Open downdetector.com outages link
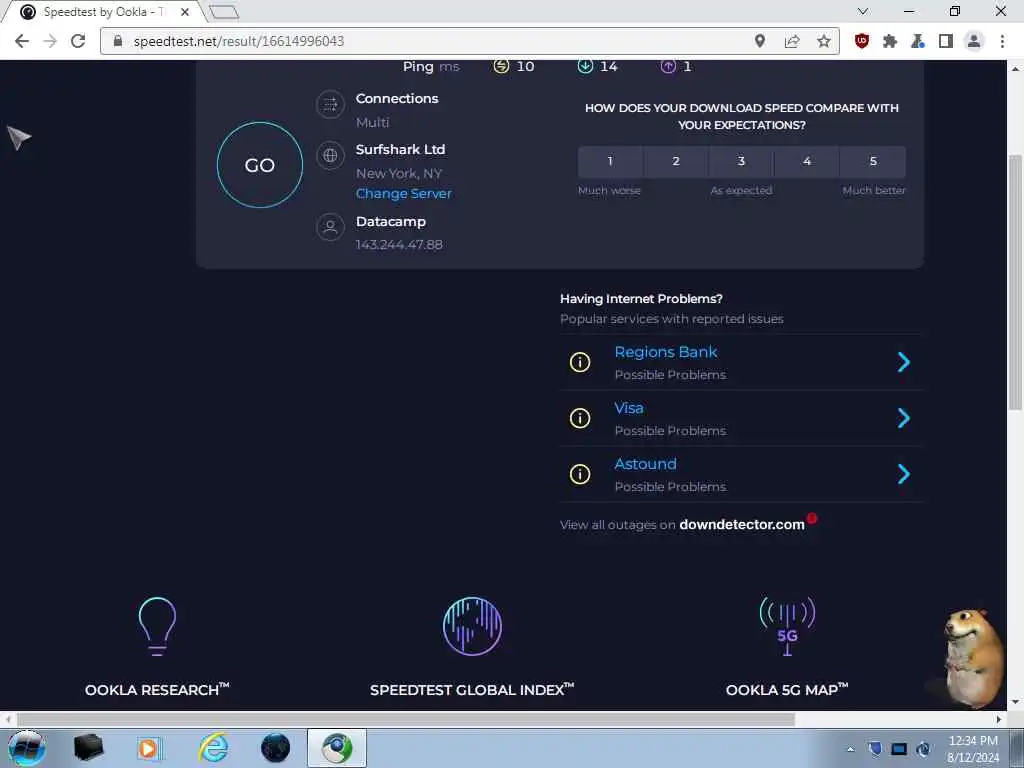1024x768 pixels. pyautogui.click(x=742, y=524)
